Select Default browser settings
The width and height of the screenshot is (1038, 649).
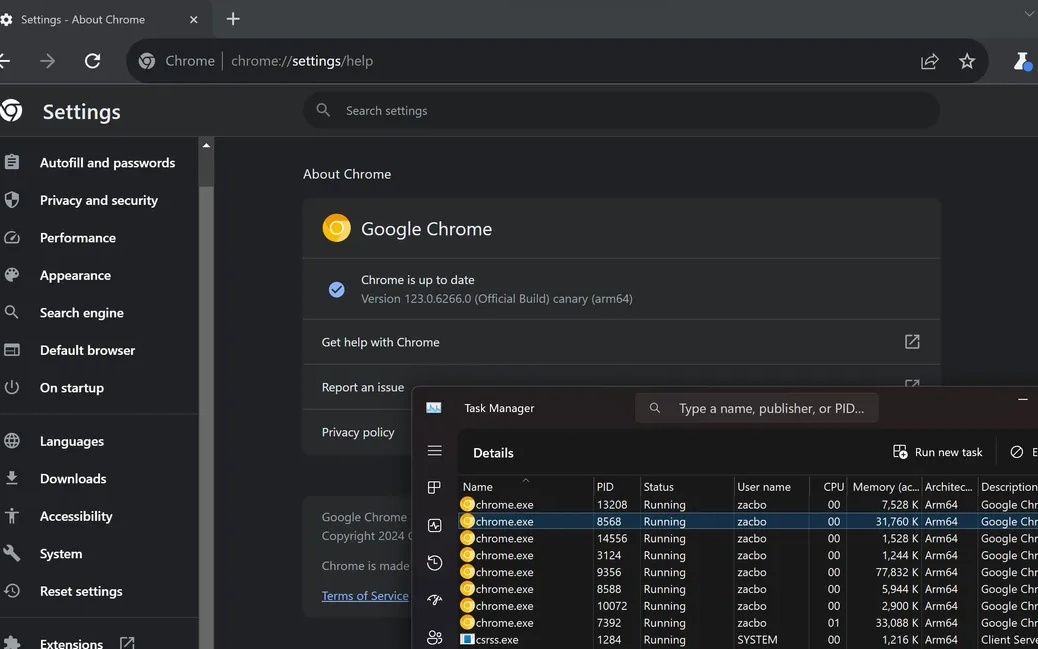(87, 350)
